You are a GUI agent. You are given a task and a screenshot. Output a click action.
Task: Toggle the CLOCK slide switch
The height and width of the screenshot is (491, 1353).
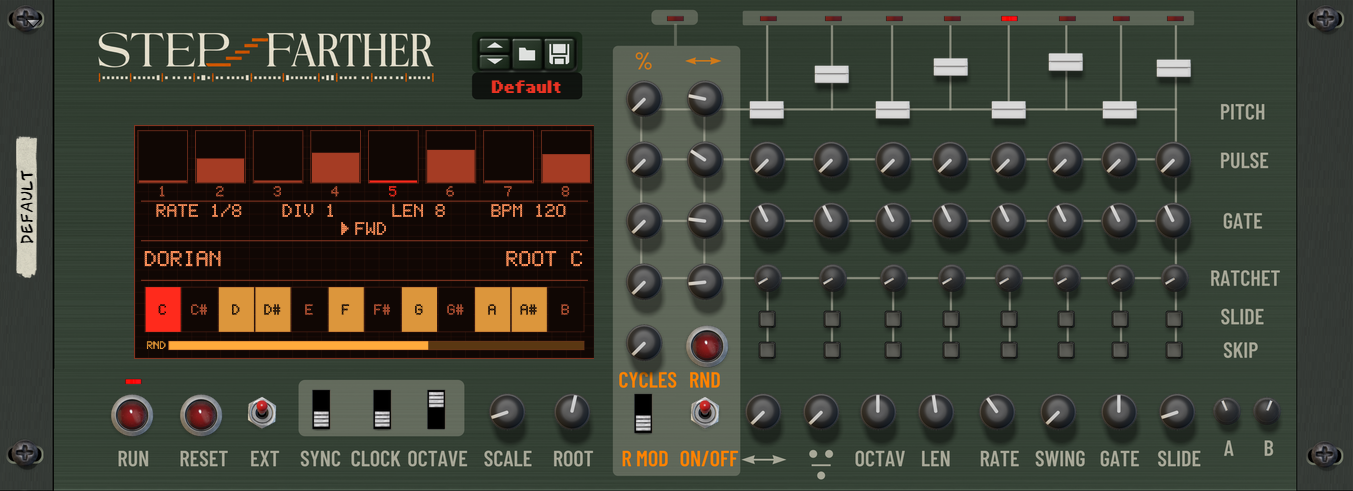[x=382, y=408]
